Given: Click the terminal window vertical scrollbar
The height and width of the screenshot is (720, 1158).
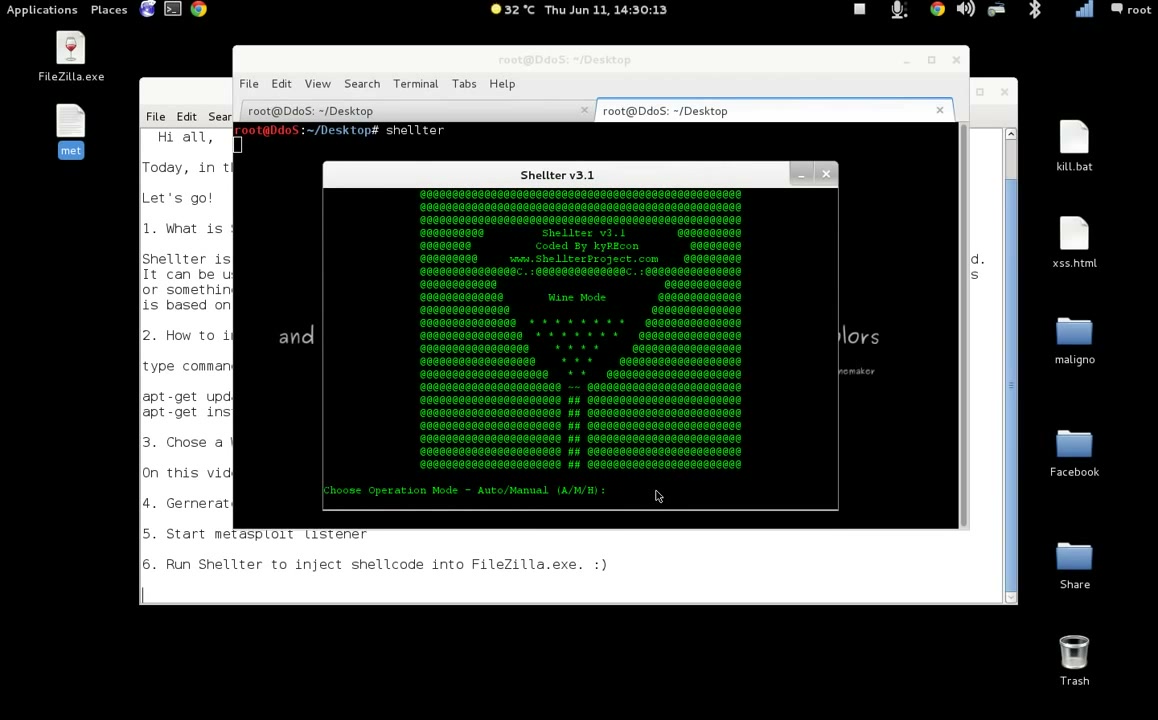Looking at the screenshot, I should 962,325.
